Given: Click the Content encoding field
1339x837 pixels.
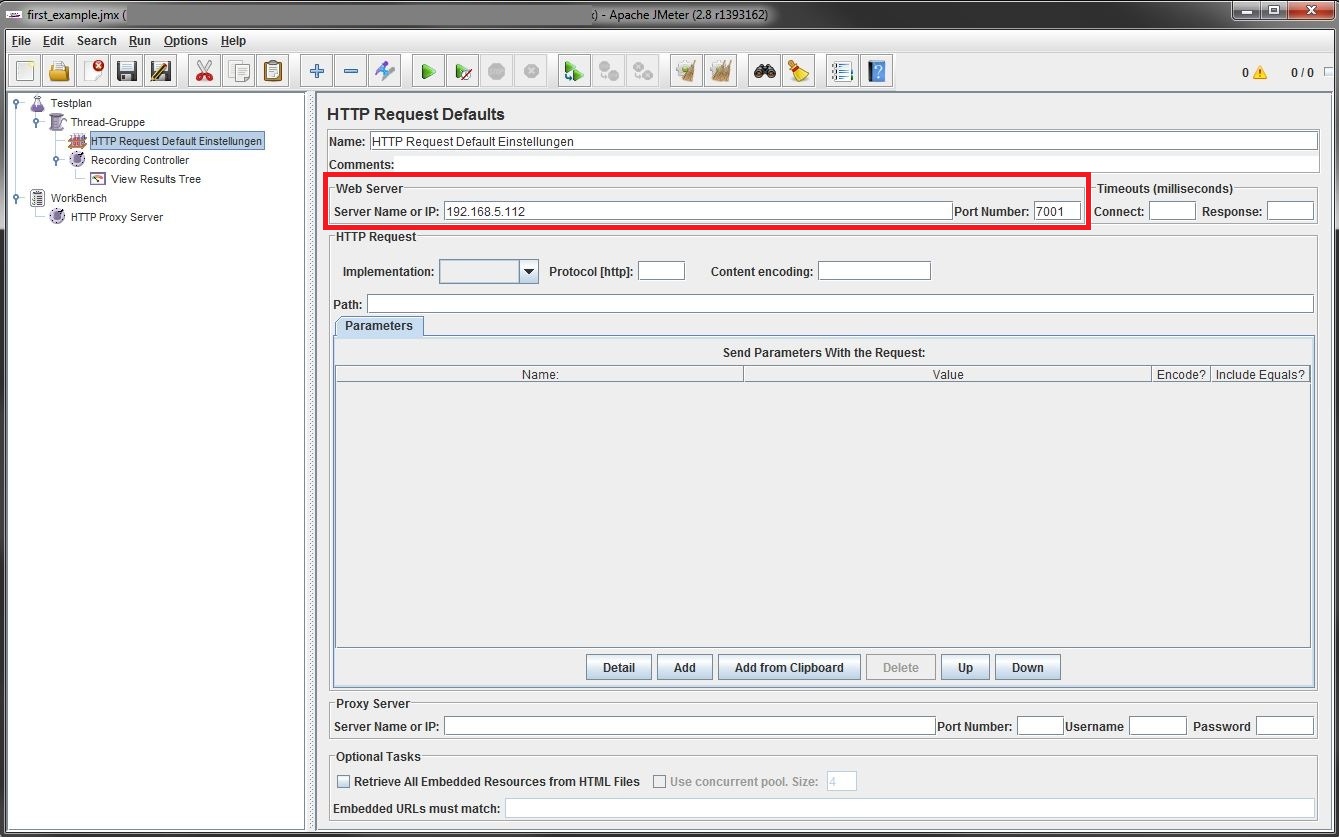Looking at the screenshot, I should (874, 271).
